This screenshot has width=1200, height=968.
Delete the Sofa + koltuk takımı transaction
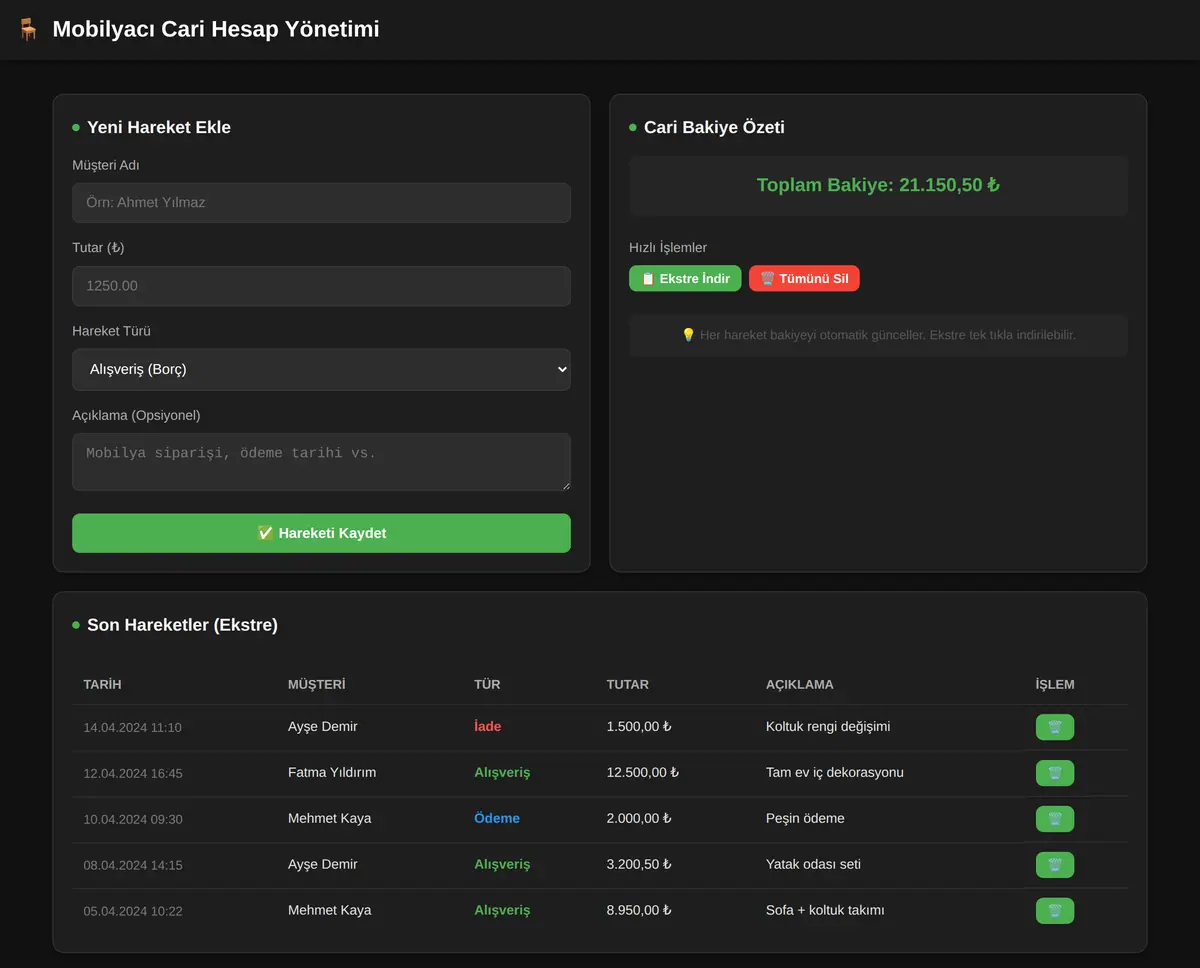1055,911
